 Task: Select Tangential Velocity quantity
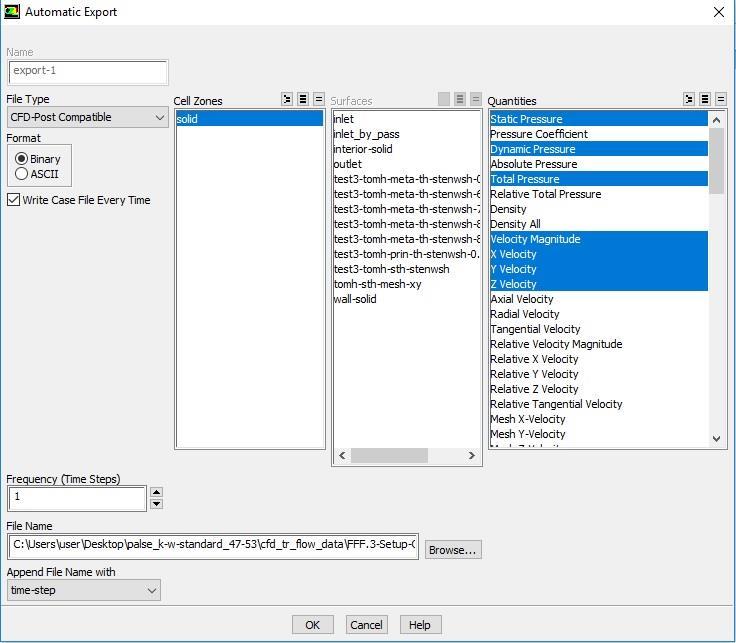599,329
